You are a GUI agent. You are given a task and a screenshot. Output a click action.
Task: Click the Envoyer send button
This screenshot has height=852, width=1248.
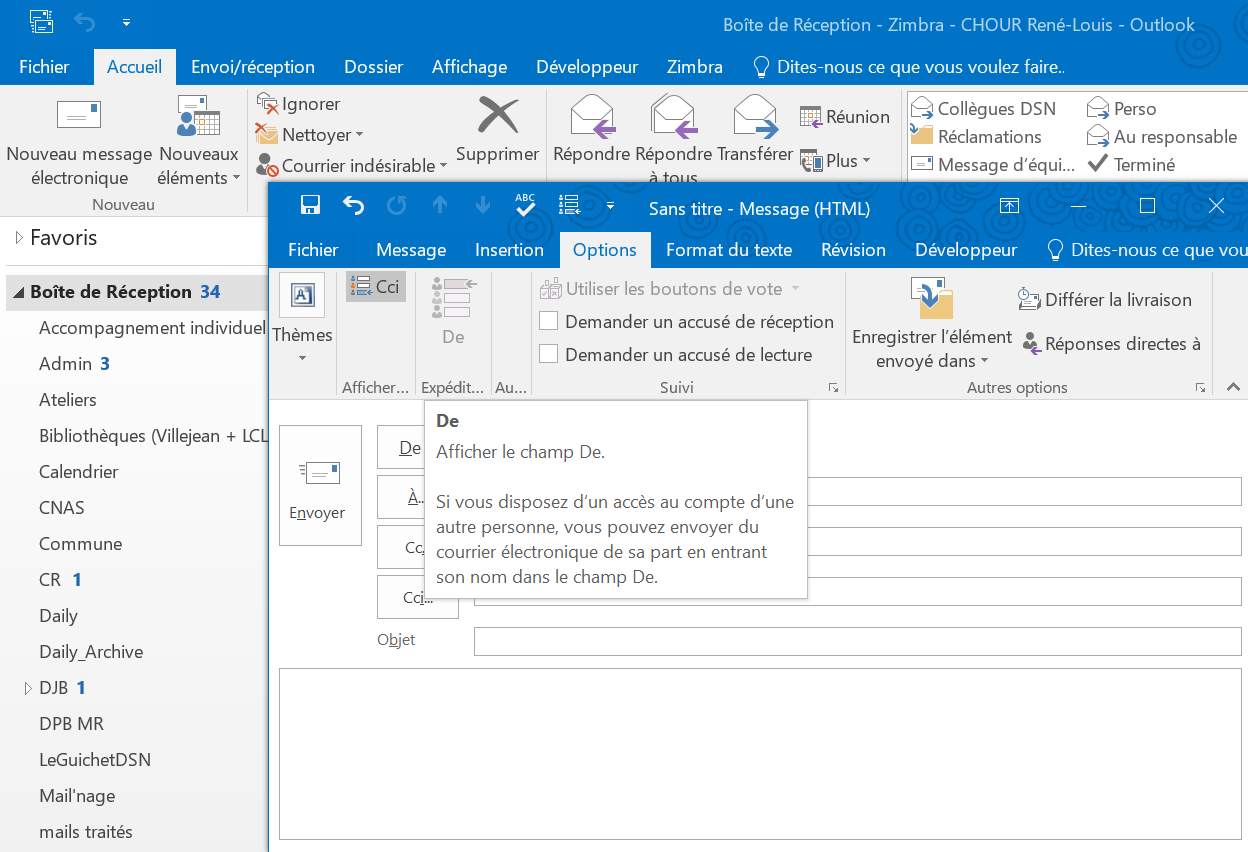(x=319, y=485)
